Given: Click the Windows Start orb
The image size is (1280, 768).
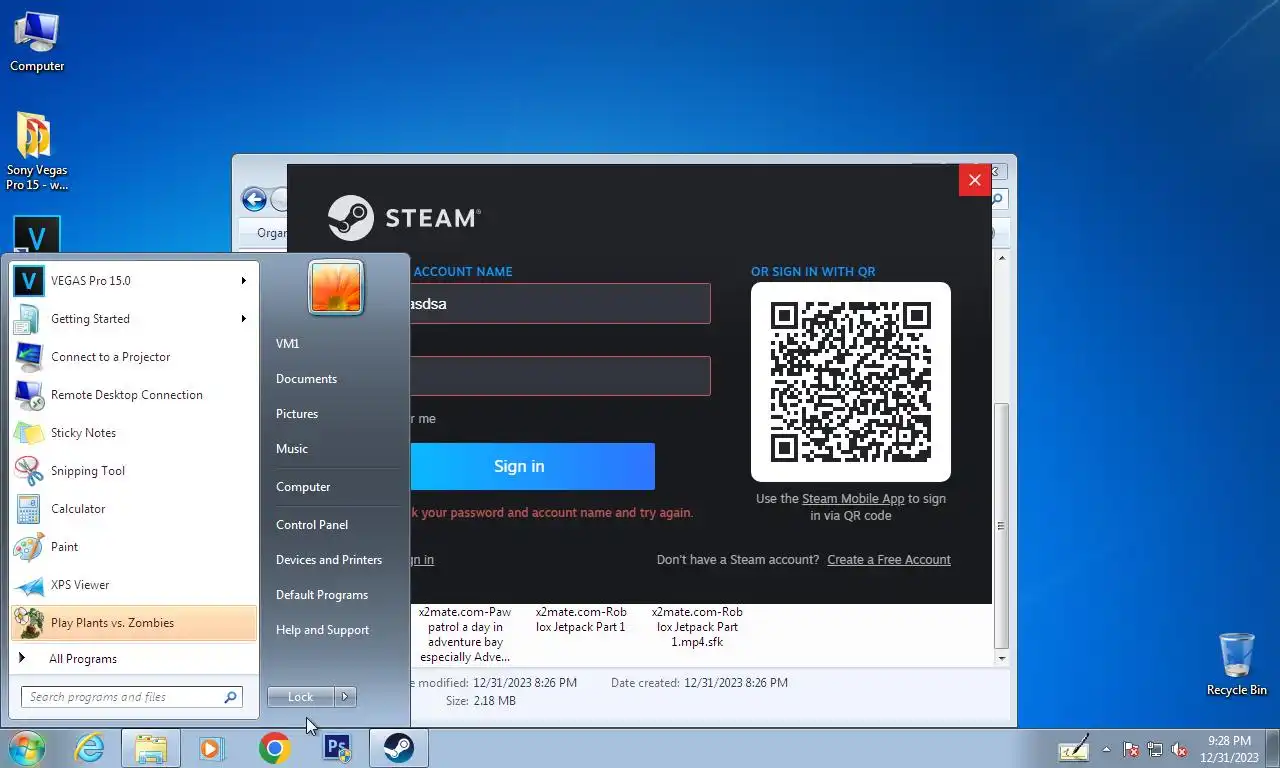Looking at the screenshot, I should (27, 748).
